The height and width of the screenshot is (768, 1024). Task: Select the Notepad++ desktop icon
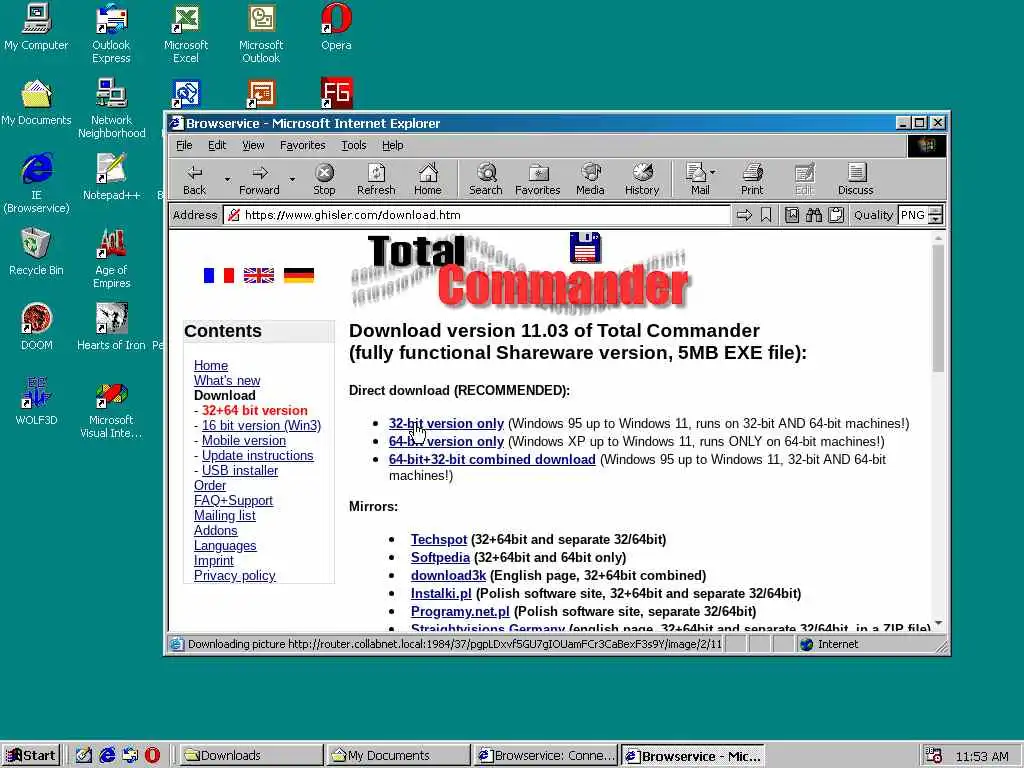pos(112,176)
